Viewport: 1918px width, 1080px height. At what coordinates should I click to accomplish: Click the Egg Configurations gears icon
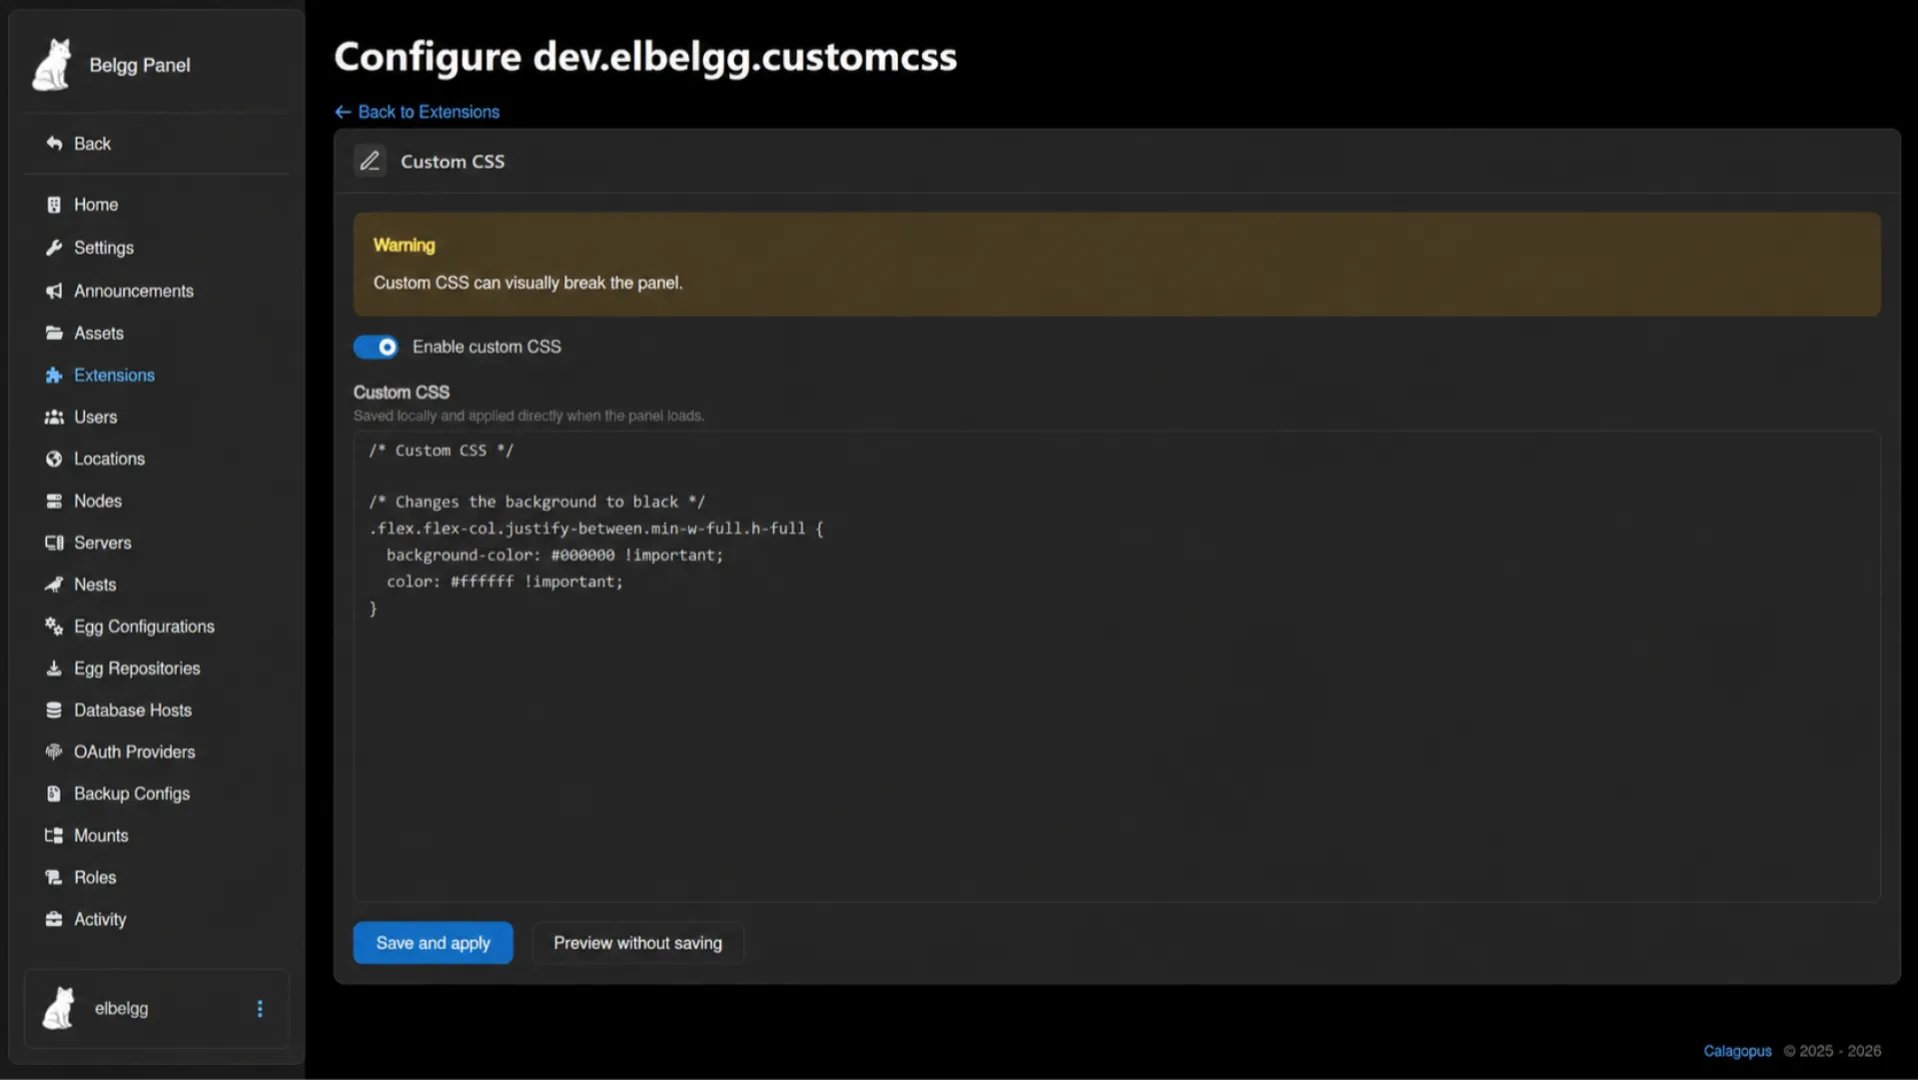click(54, 627)
